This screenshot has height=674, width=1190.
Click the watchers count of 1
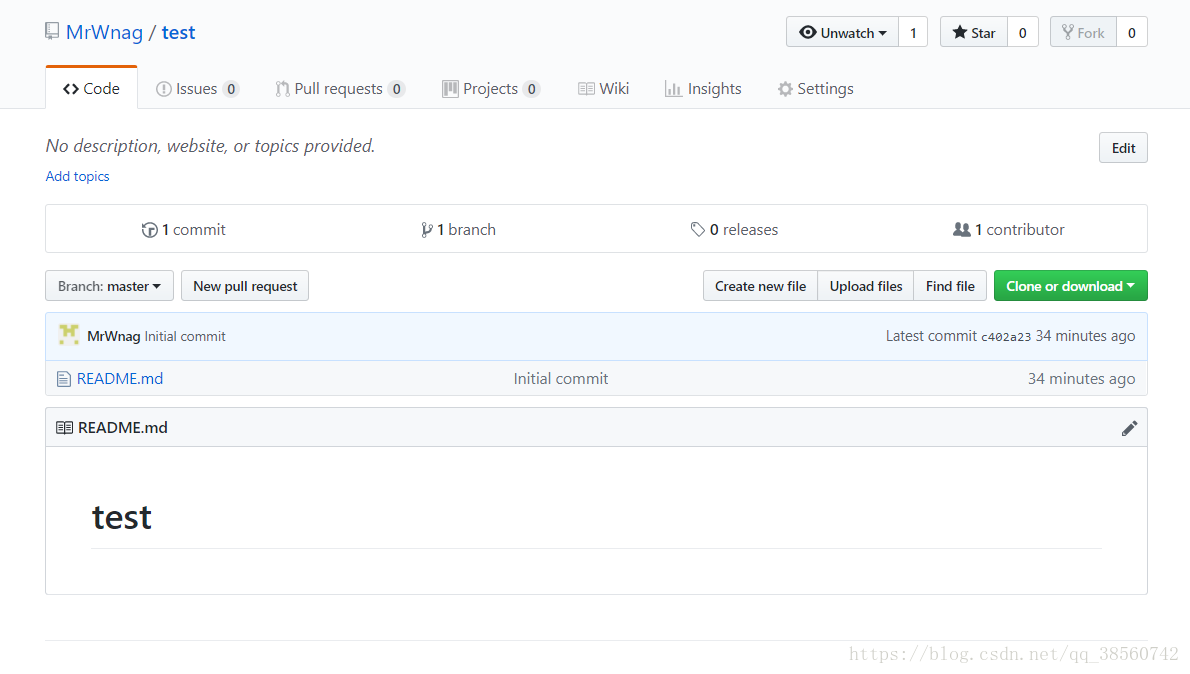click(x=913, y=33)
